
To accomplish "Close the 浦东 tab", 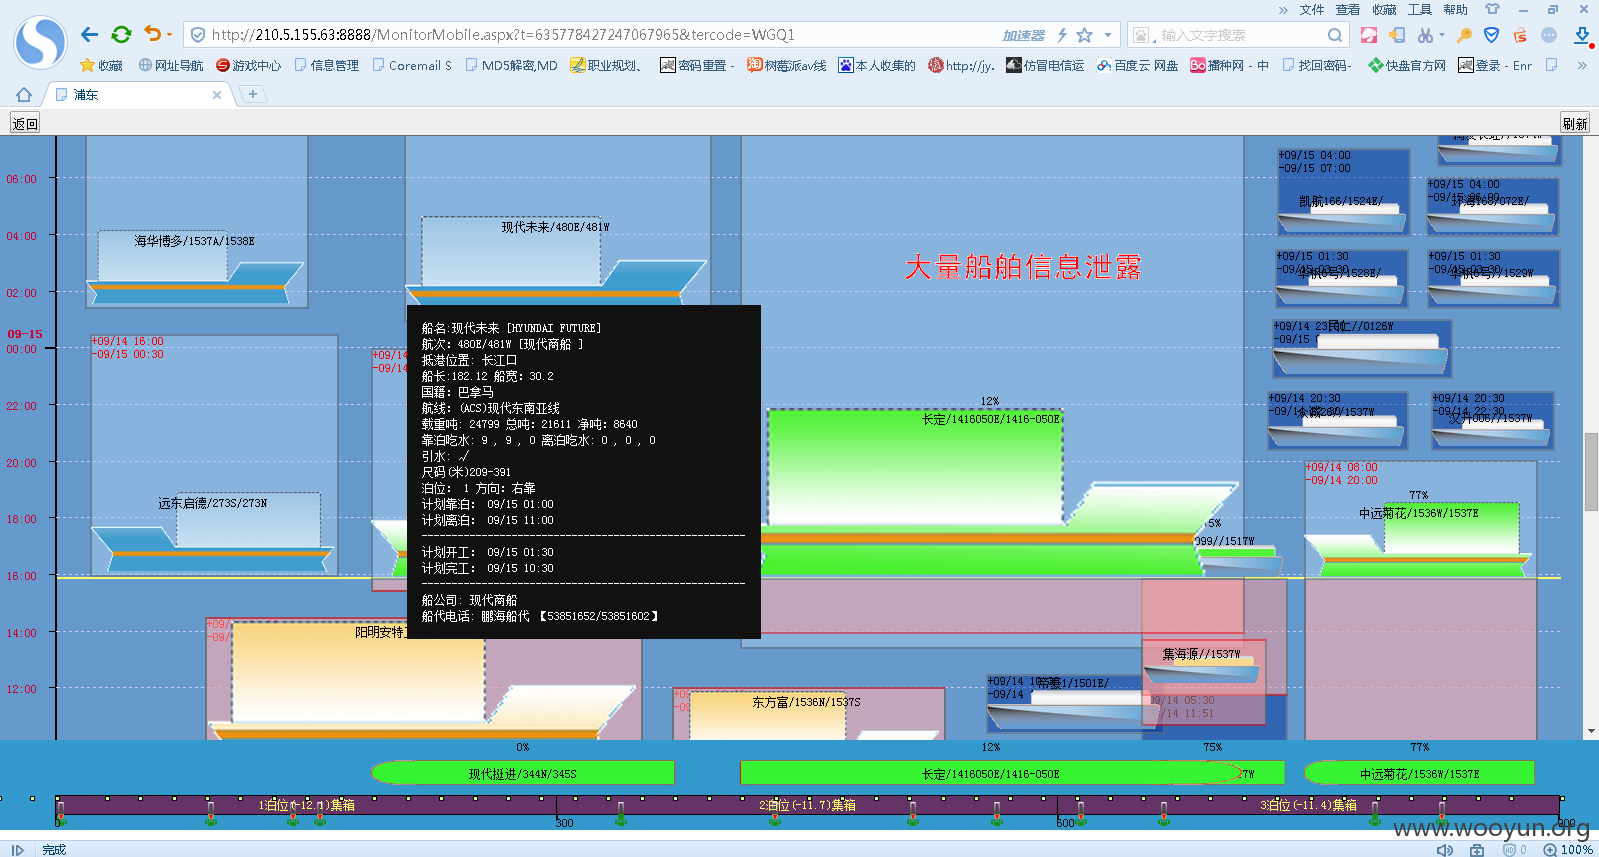I will (217, 95).
